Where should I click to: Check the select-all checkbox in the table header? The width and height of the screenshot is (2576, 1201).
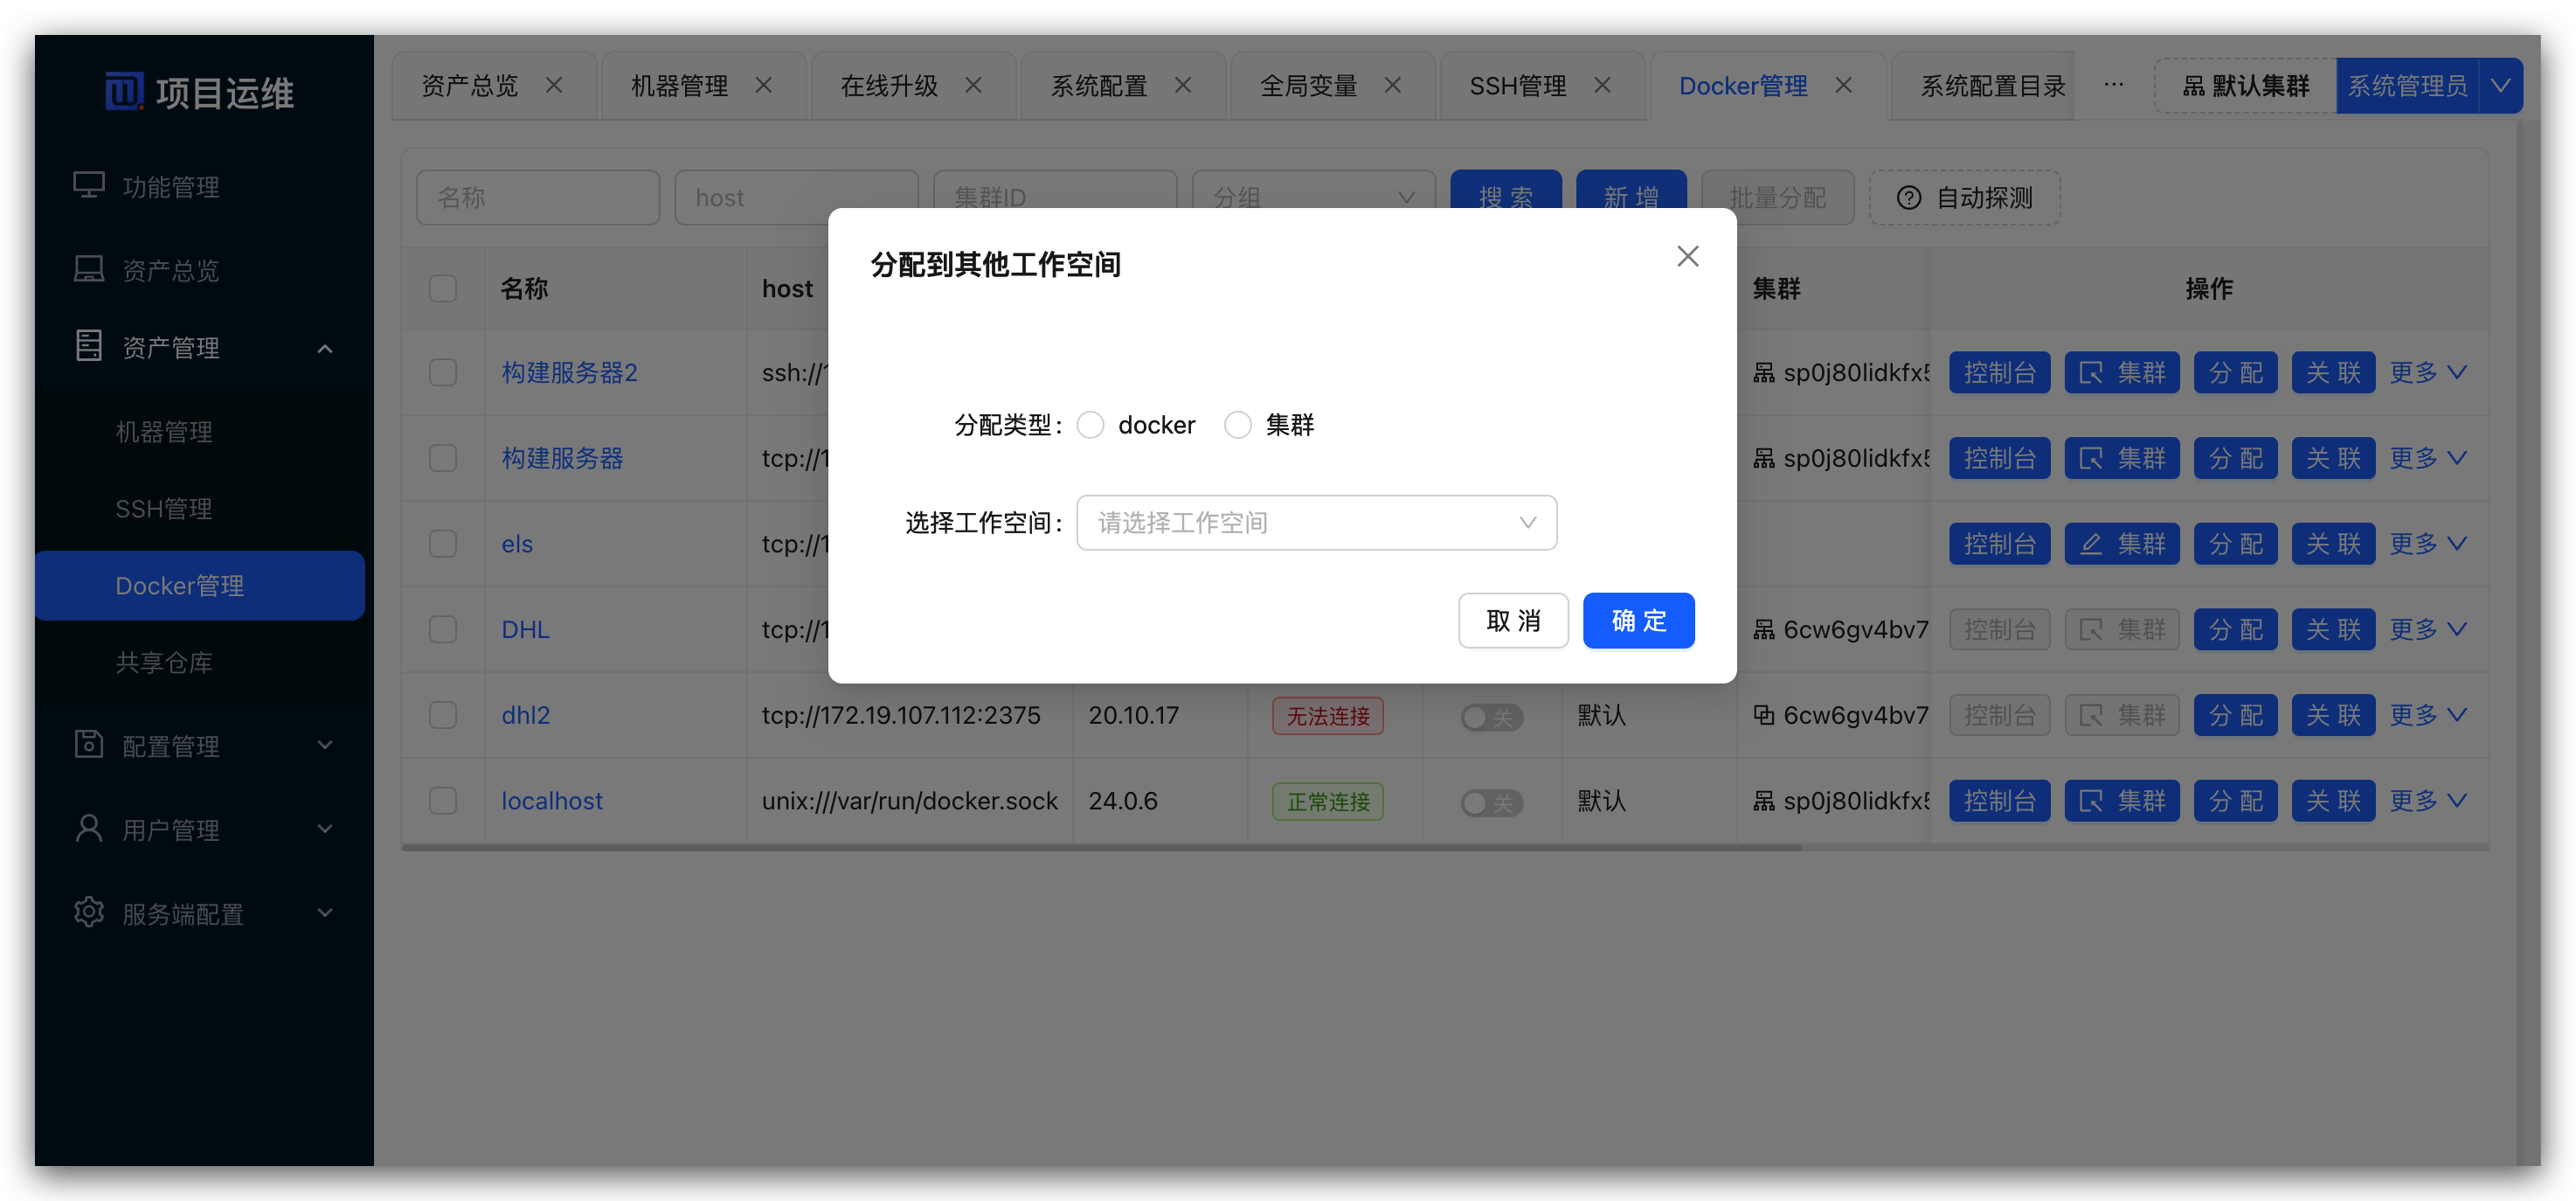(443, 288)
